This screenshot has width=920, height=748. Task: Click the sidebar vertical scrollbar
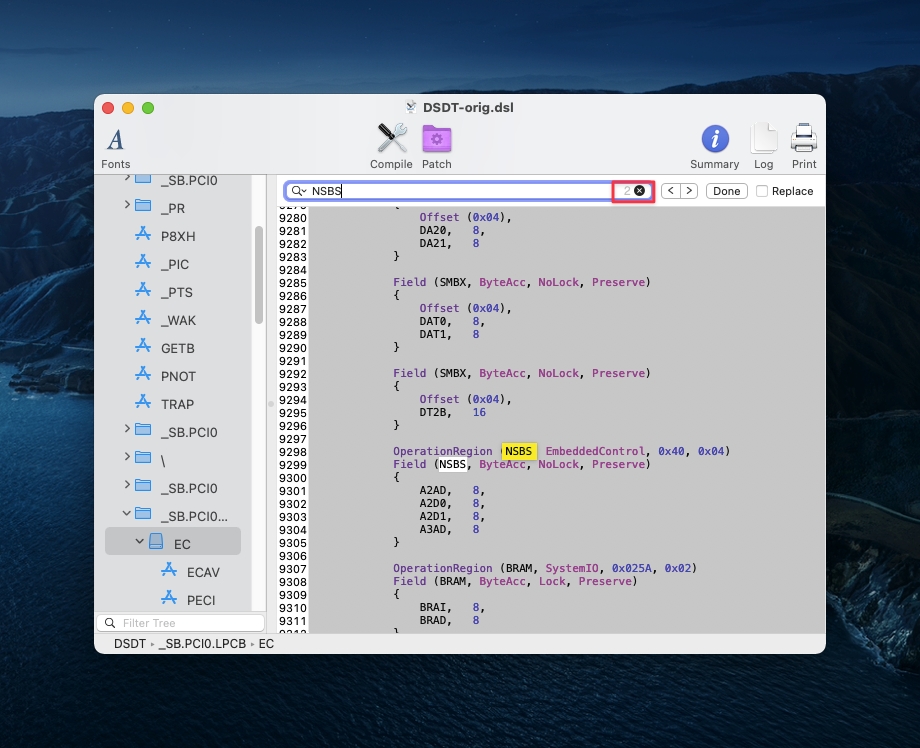(259, 275)
